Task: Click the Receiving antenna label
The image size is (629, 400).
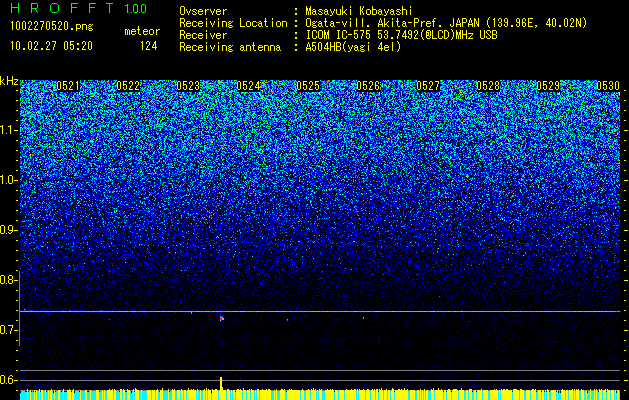Action: click(230, 47)
